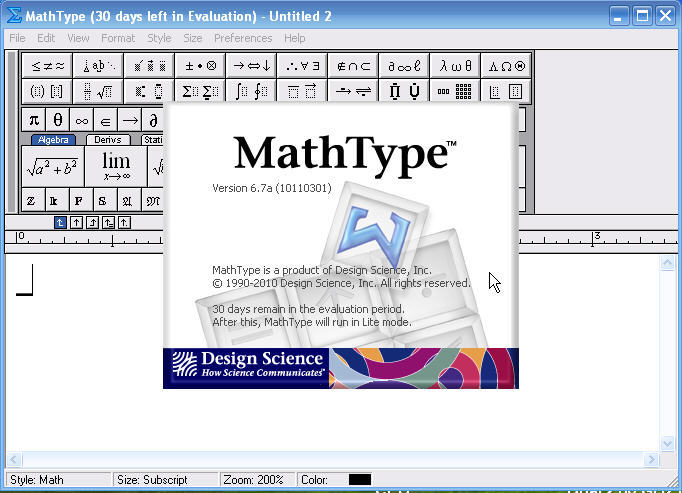
Task: Click the vertical scrollbar down arrow
Action: (667, 443)
